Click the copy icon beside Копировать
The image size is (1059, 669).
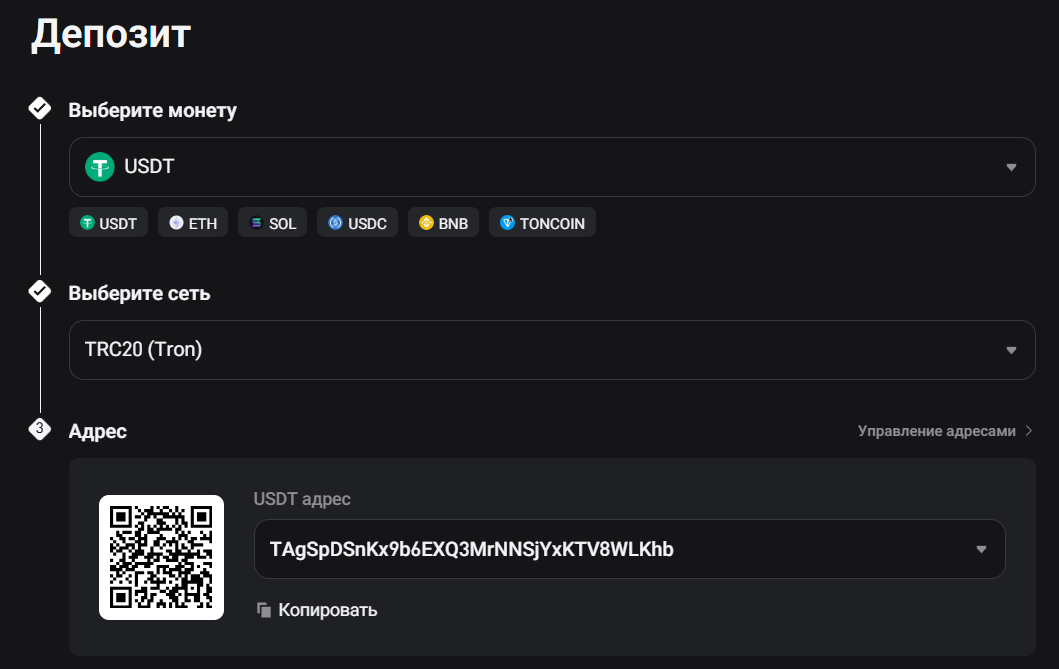264,610
